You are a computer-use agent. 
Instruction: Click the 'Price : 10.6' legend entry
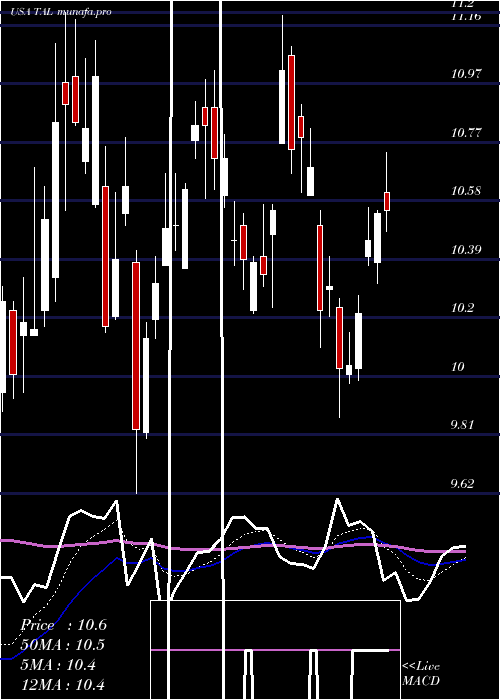(63, 625)
